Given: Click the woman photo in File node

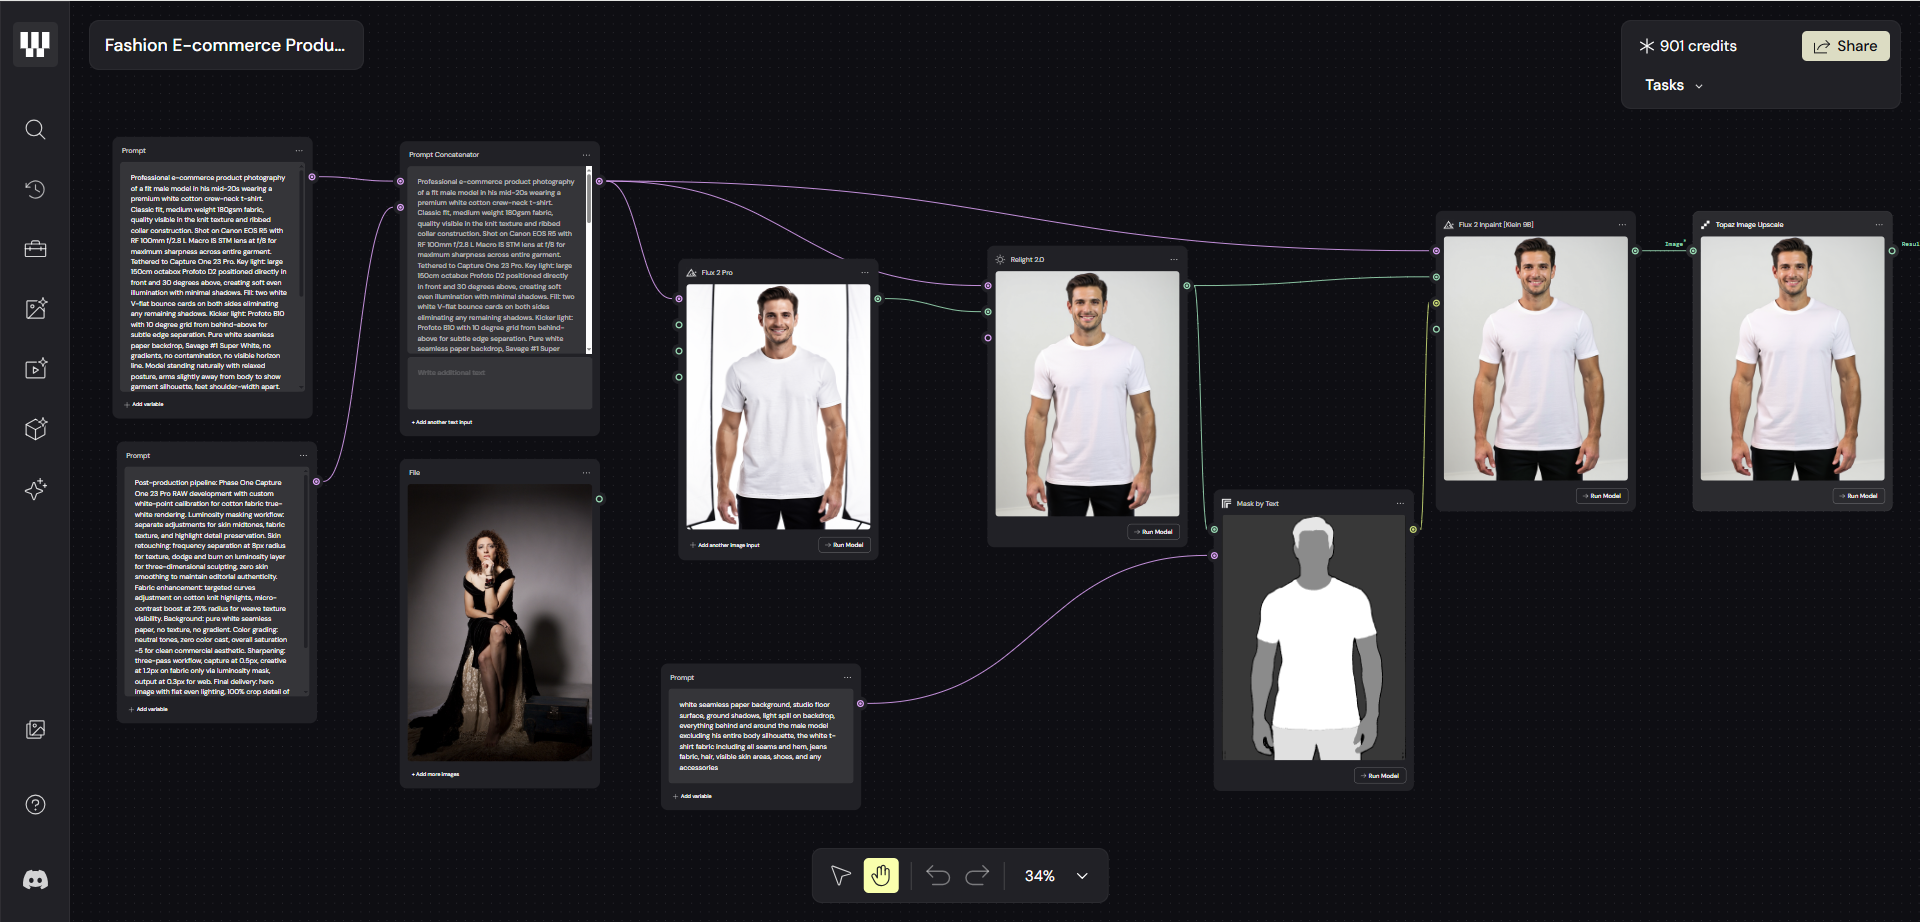Looking at the screenshot, I should (500, 622).
